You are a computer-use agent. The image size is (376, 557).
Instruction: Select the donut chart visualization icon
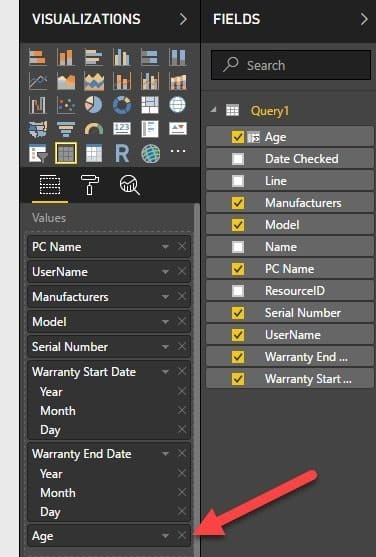pyautogui.click(x=122, y=105)
